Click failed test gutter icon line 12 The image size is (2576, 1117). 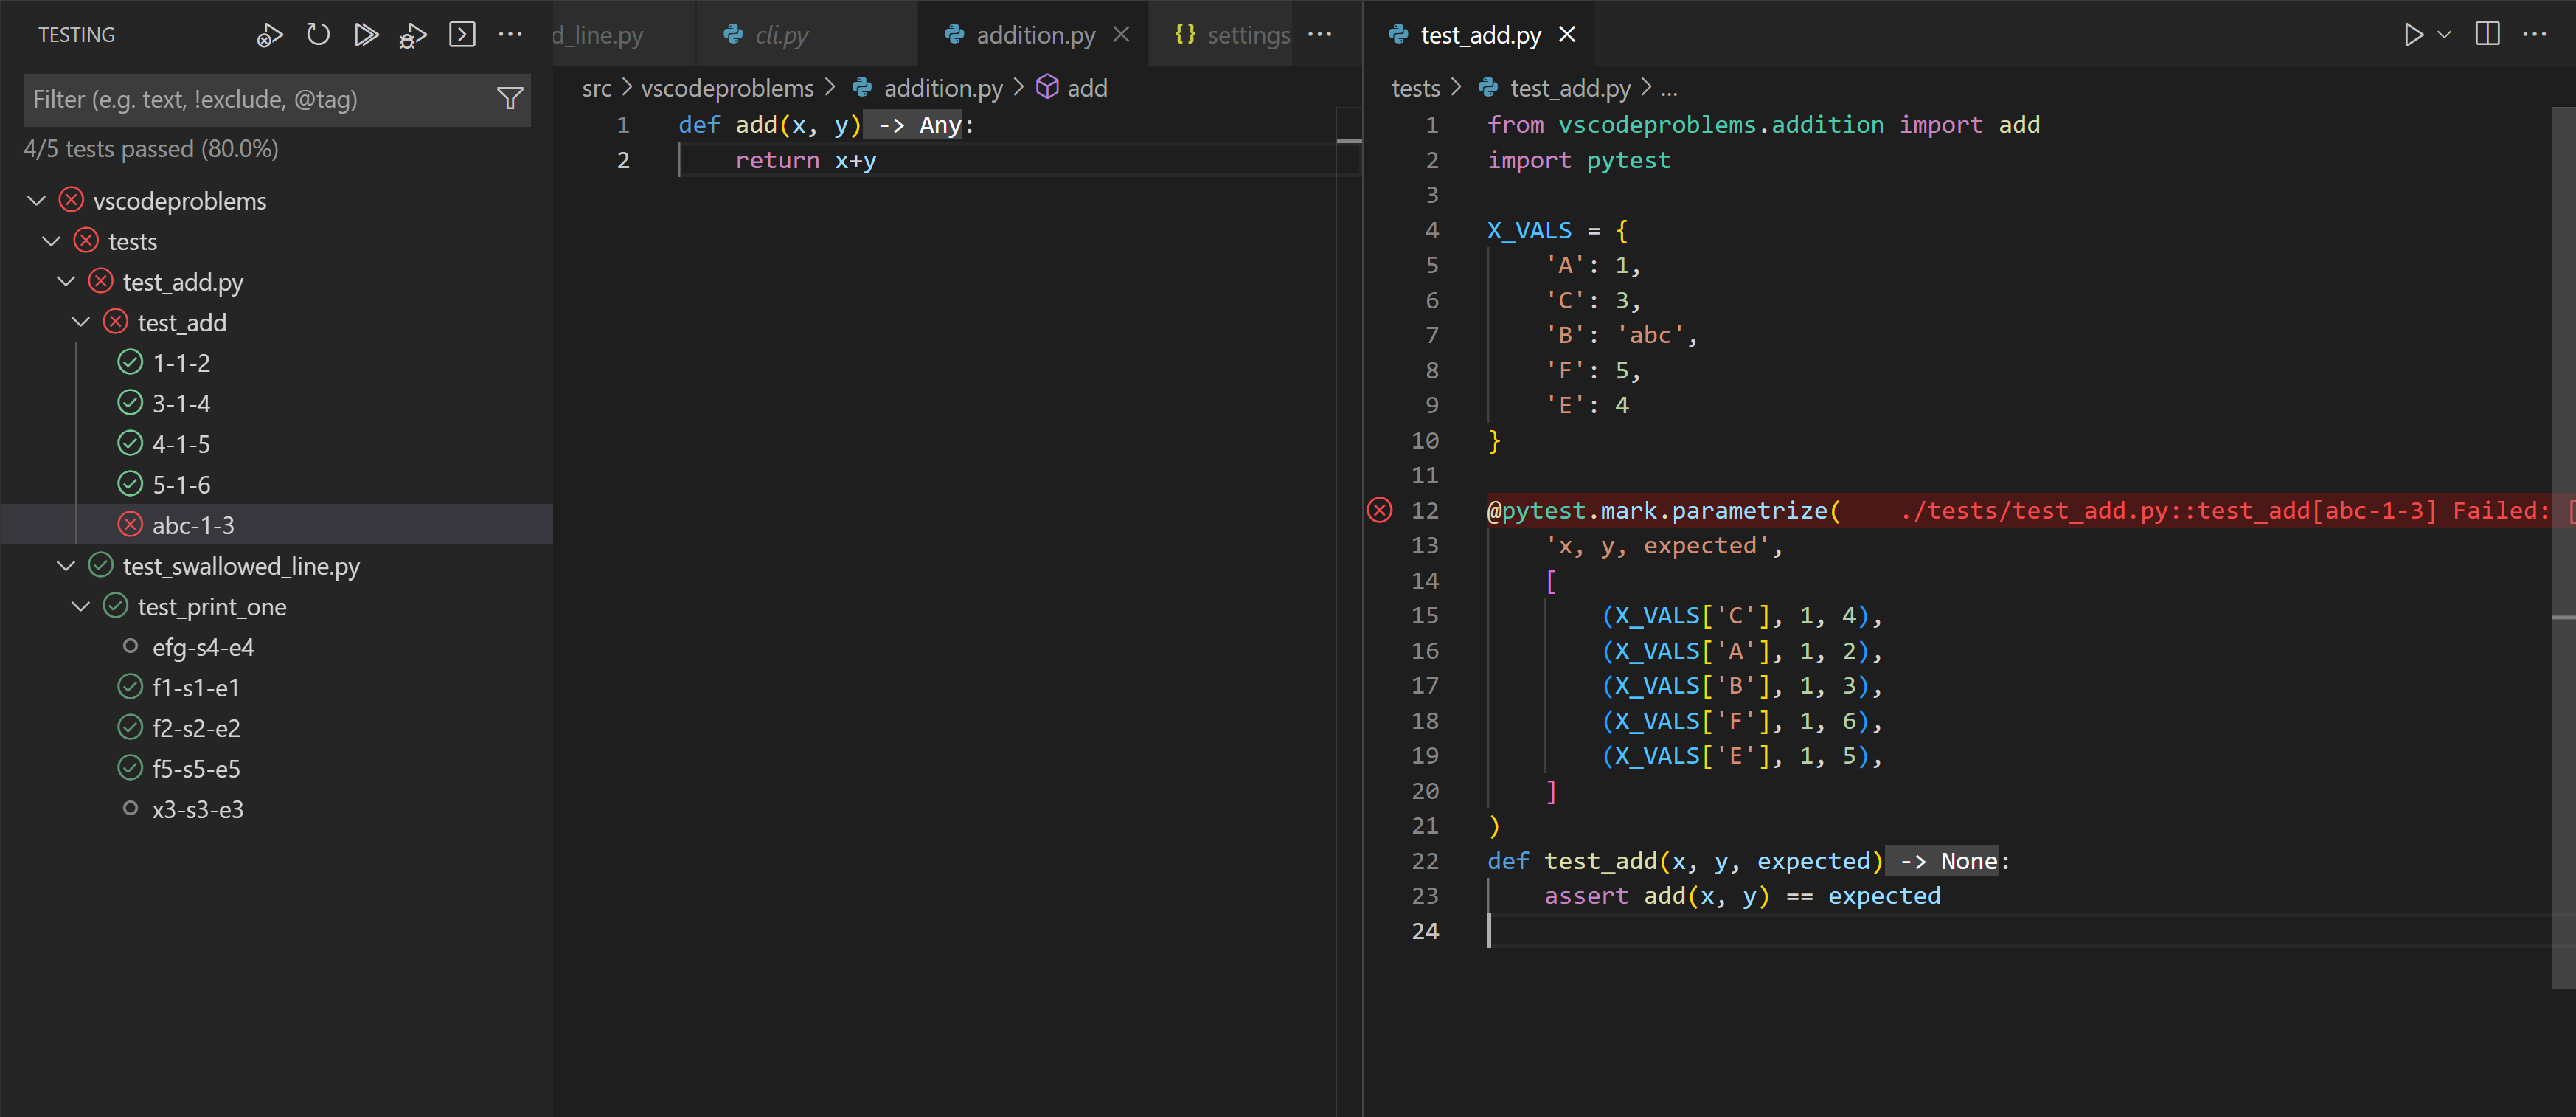click(1379, 510)
